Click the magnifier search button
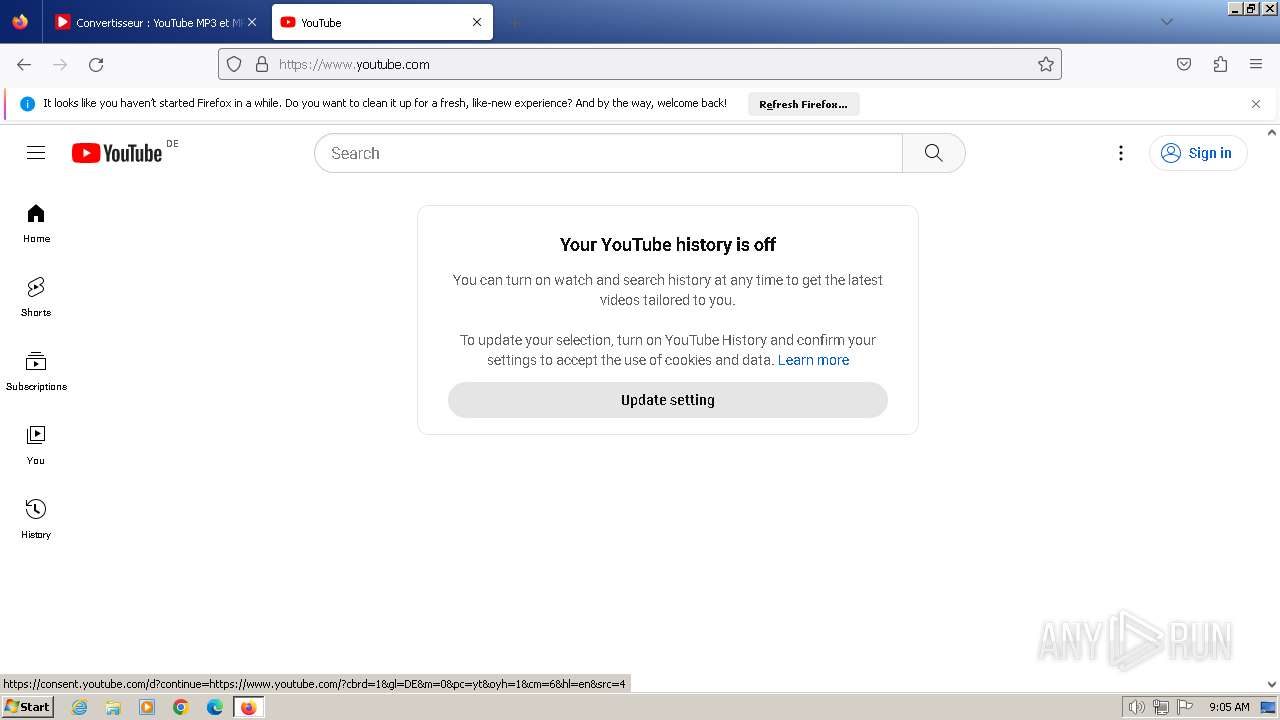Image resolution: width=1280 pixels, height=720 pixels. click(934, 153)
